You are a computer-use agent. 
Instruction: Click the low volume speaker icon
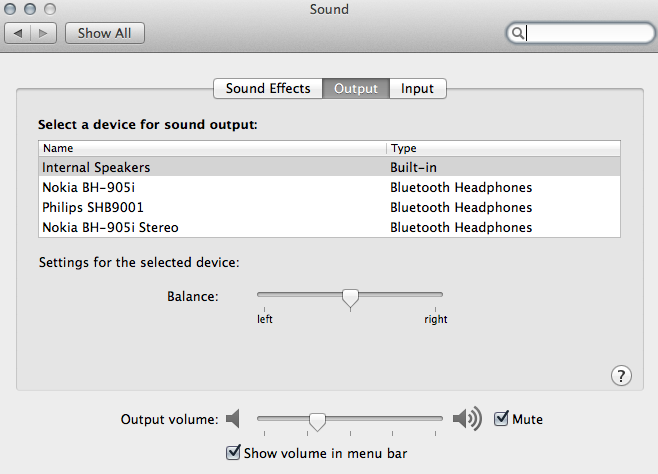coord(233,419)
